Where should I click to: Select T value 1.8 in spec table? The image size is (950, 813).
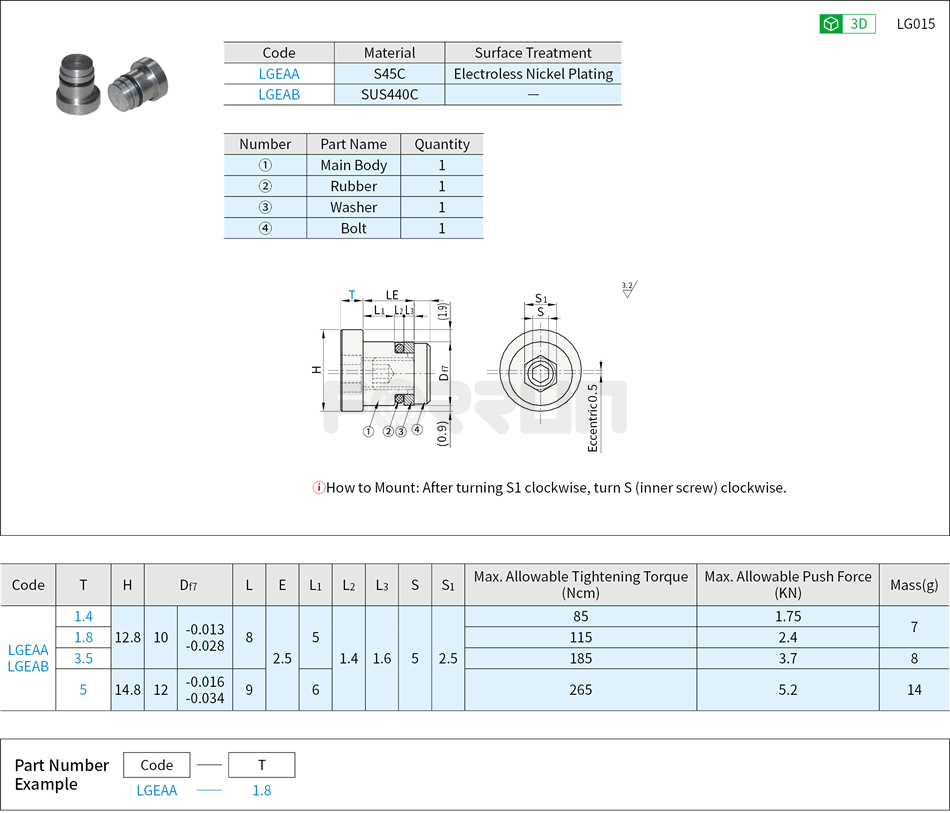pos(83,637)
